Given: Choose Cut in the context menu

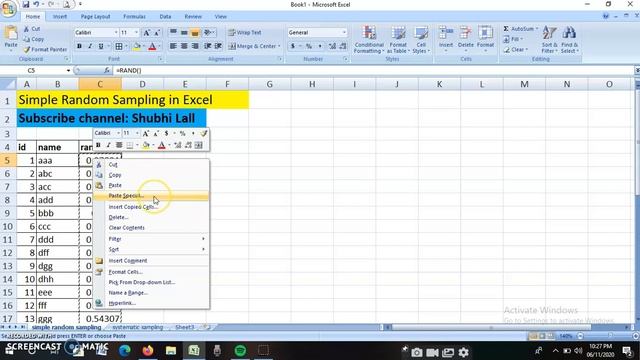Looking at the screenshot, I should (x=151, y=164).
